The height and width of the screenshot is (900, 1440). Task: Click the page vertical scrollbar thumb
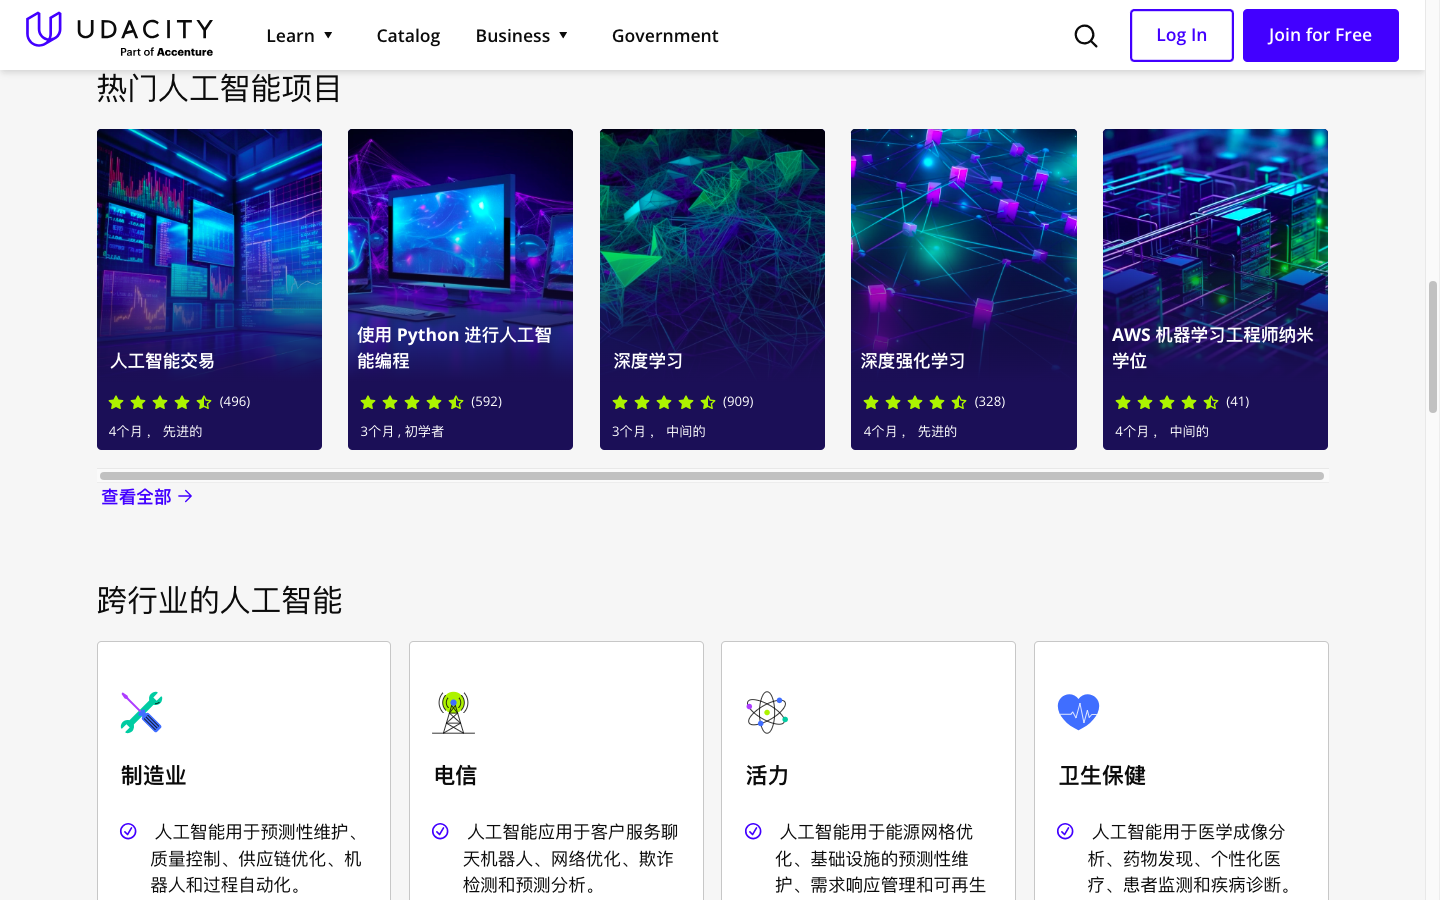[1433, 347]
